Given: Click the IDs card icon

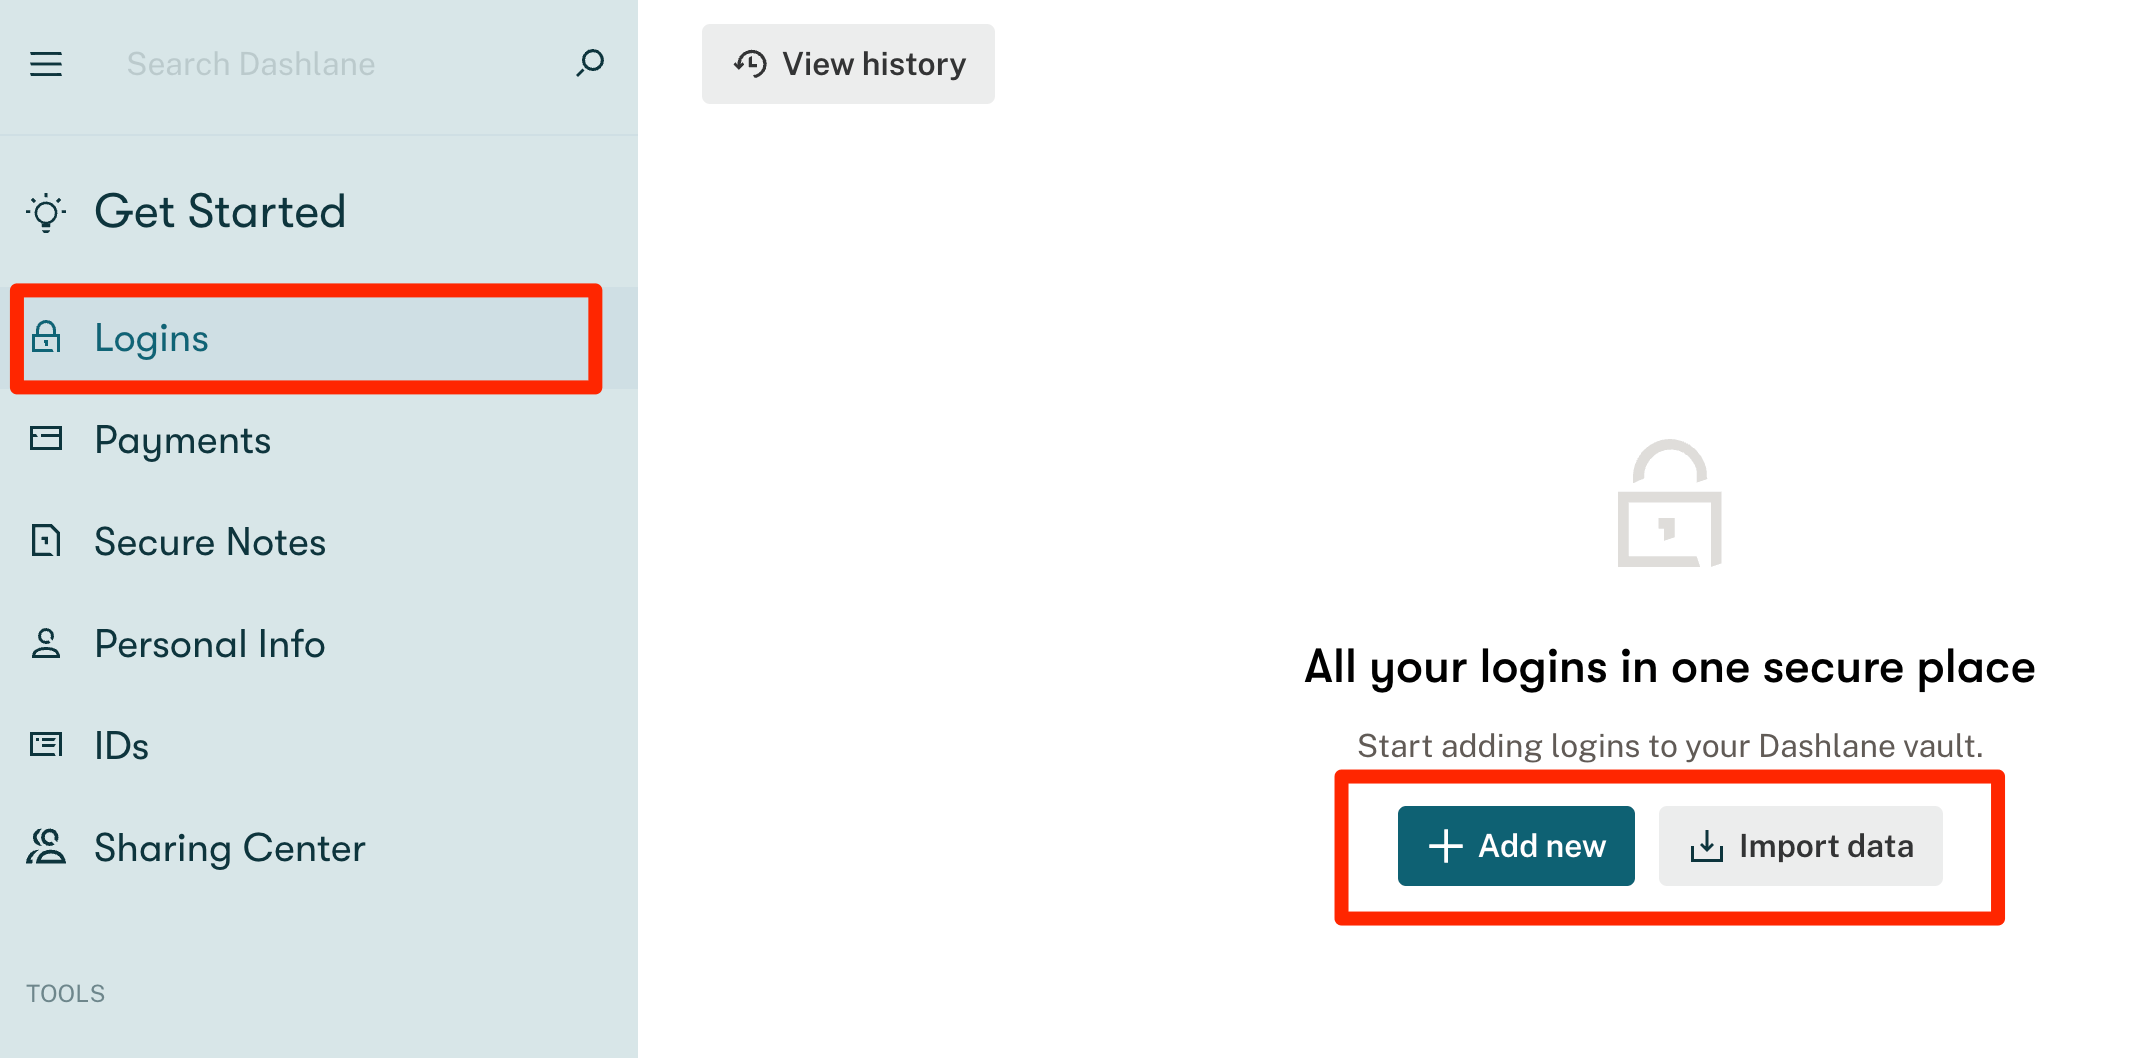Looking at the screenshot, I should tap(46, 745).
